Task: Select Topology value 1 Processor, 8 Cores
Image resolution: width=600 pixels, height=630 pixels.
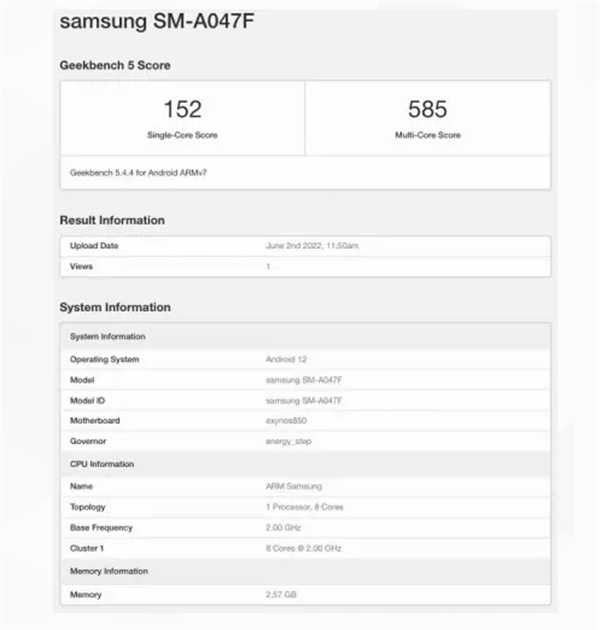Action: point(304,507)
